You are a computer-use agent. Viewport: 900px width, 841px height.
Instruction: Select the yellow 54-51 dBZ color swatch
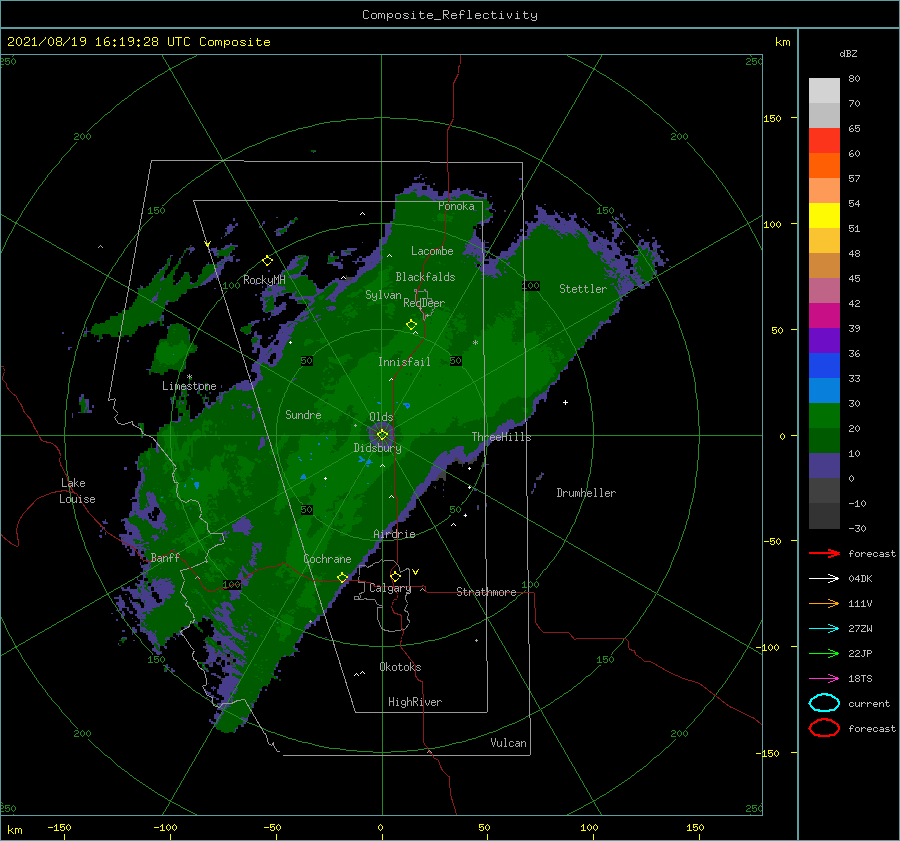click(824, 216)
